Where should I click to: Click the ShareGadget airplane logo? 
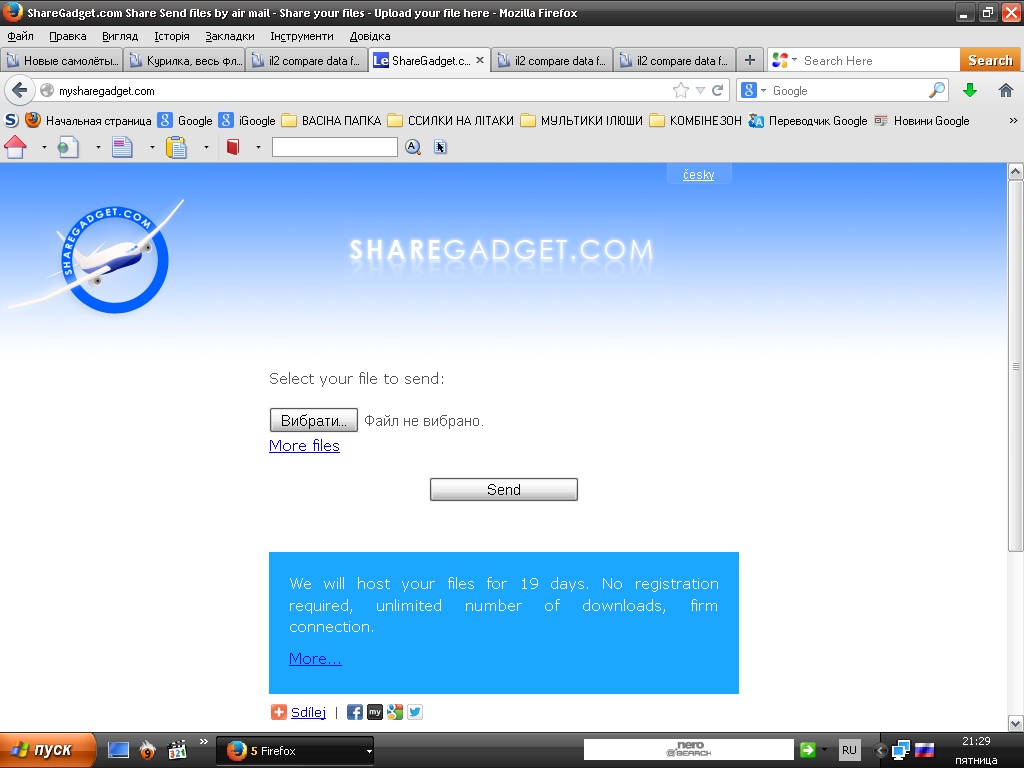click(x=98, y=256)
